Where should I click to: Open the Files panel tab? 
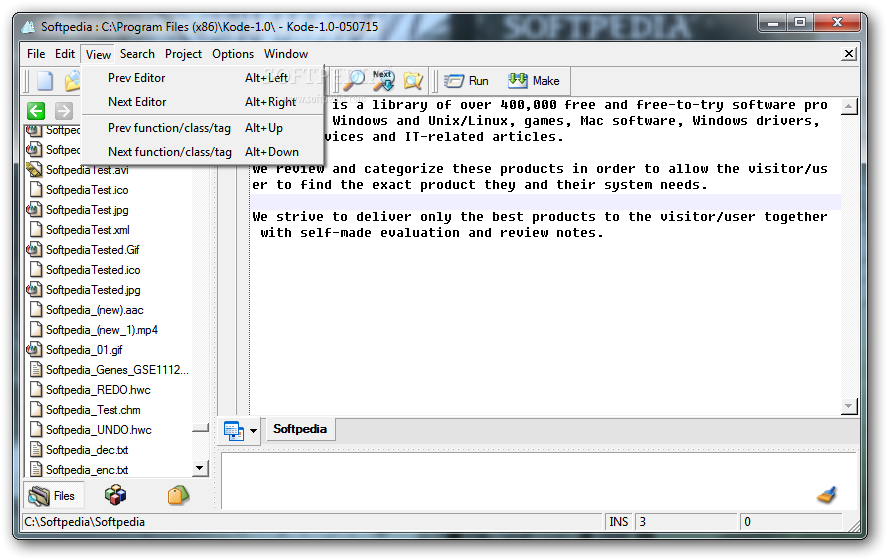point(52,496)
